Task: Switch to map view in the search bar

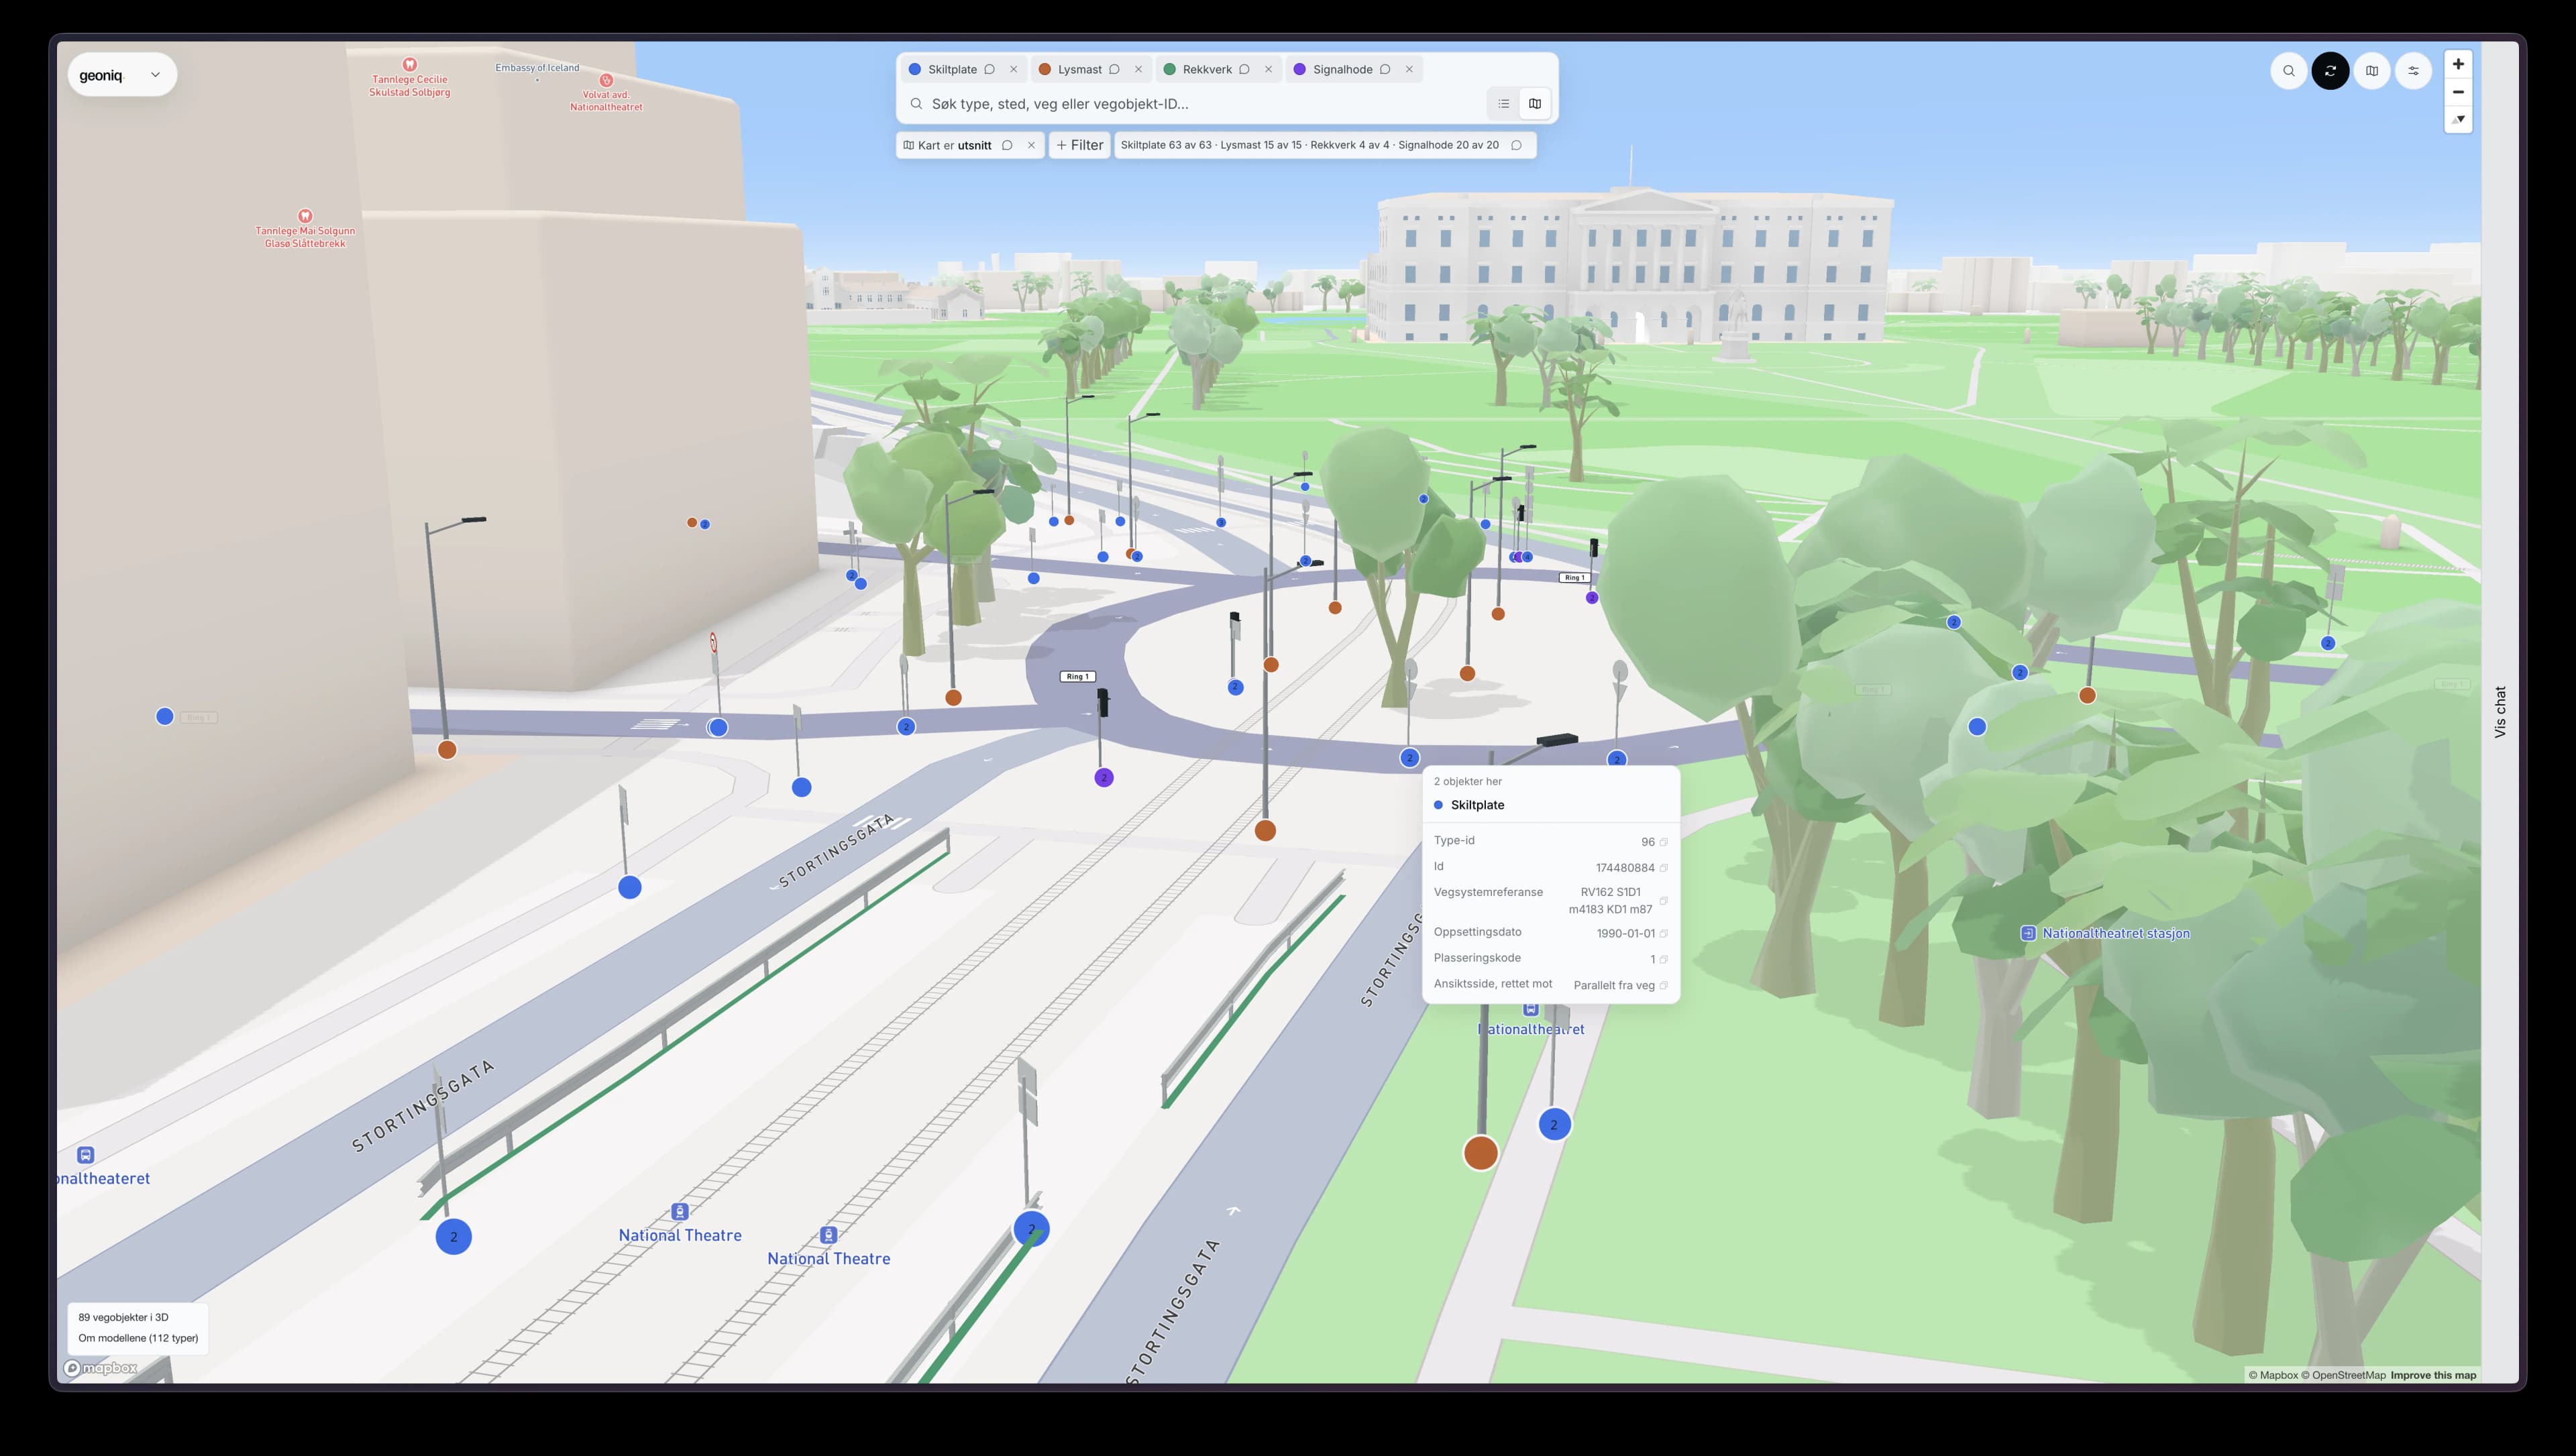Action: click(1535, 104)
